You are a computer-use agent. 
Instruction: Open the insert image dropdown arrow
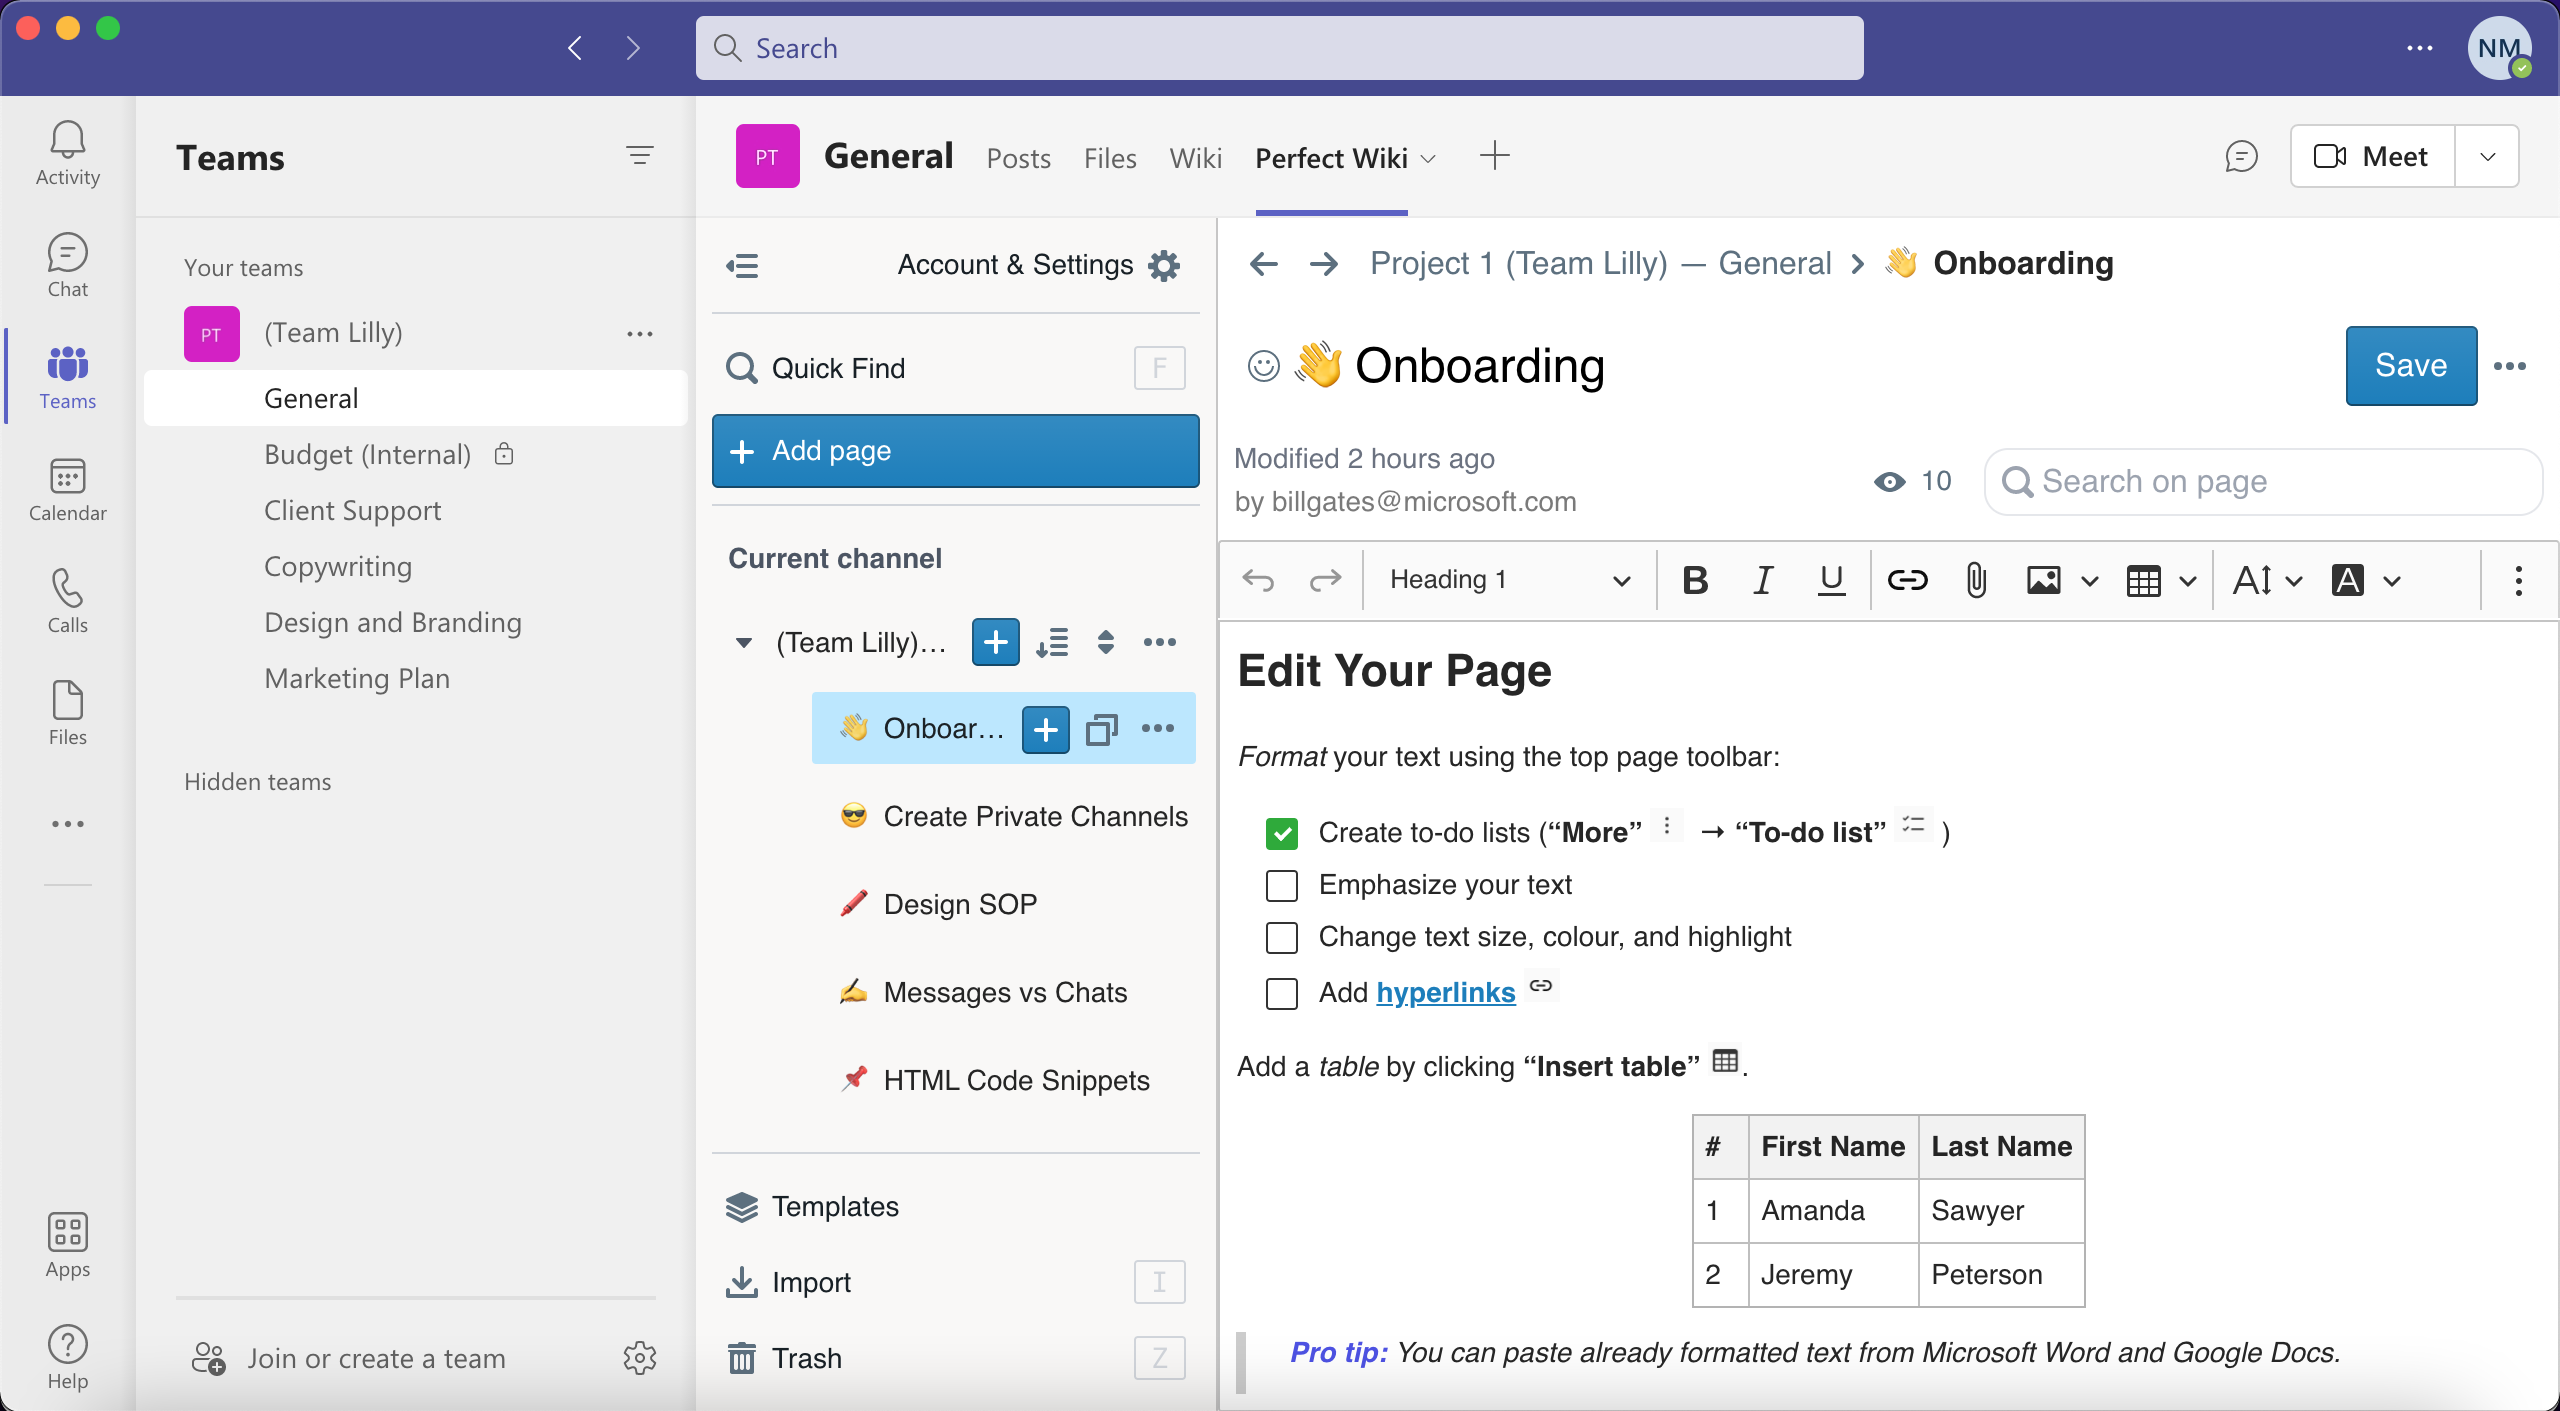[2089, 581]
